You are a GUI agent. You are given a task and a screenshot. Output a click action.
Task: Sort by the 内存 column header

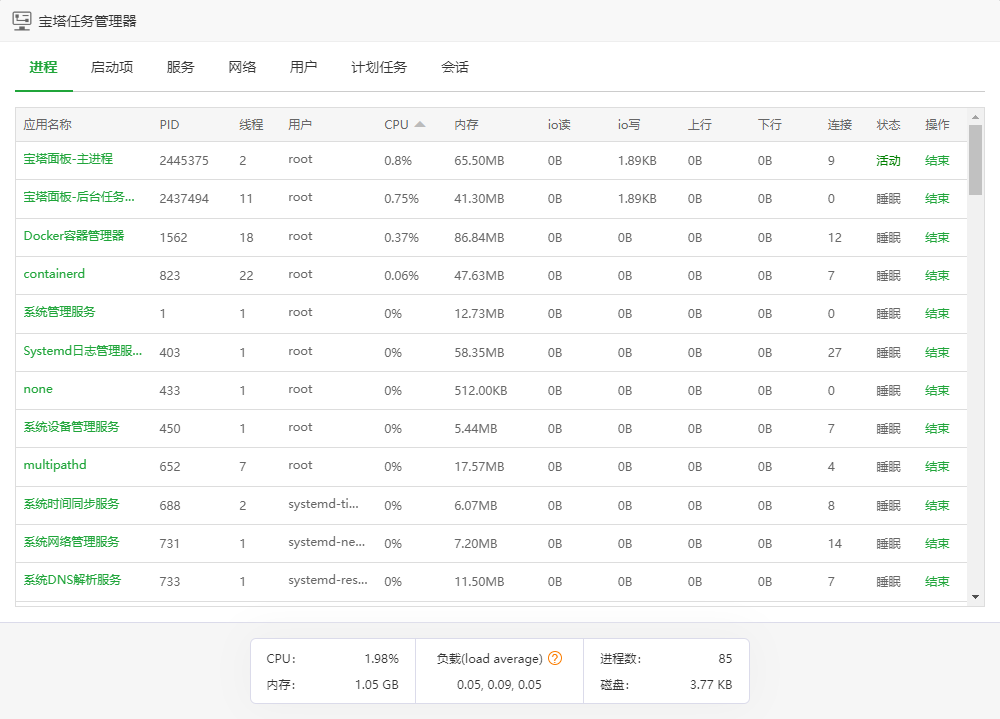[466, 124]
